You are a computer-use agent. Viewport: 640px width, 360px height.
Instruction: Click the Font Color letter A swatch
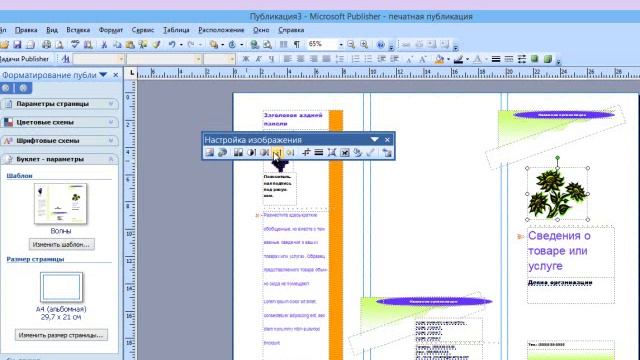tap(477, 59)
